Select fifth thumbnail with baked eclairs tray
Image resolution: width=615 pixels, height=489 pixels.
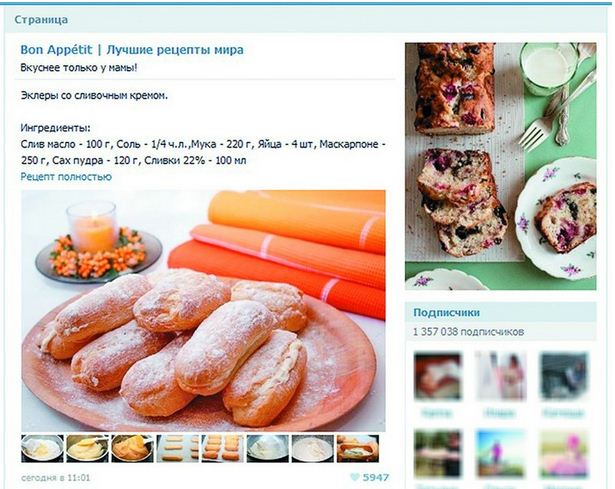(x=222, y=448)
